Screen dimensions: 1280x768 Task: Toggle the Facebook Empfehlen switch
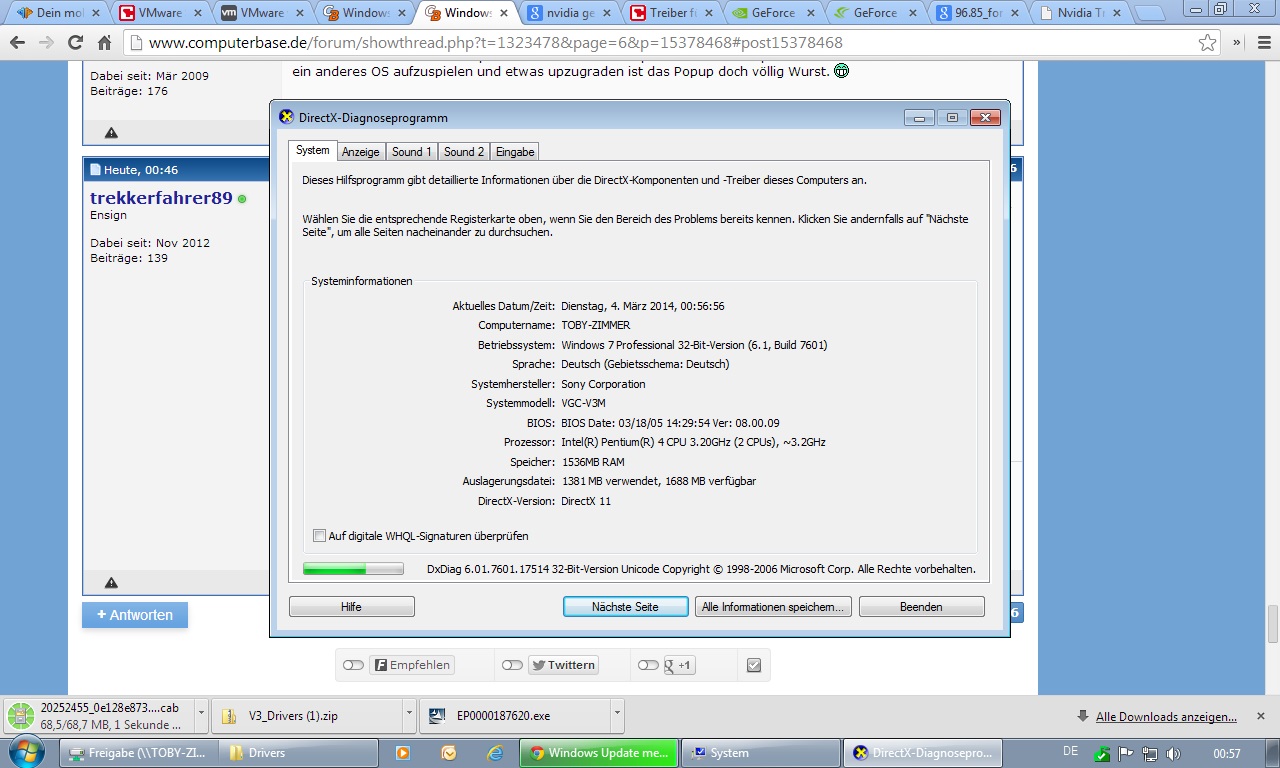click(x=353, y=665)
